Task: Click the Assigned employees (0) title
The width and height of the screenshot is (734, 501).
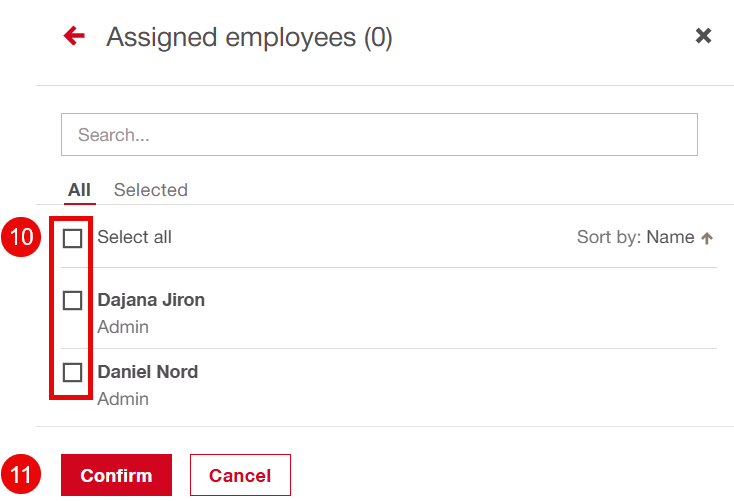Action: coord(249,38)
